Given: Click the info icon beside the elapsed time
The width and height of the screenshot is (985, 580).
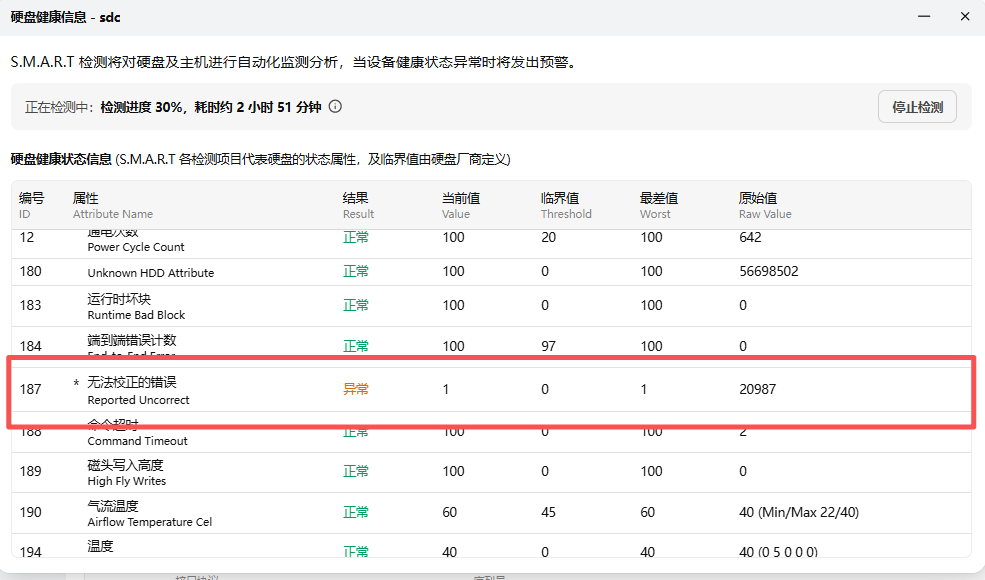Looking at the screenshot, I should coord(336,107).
